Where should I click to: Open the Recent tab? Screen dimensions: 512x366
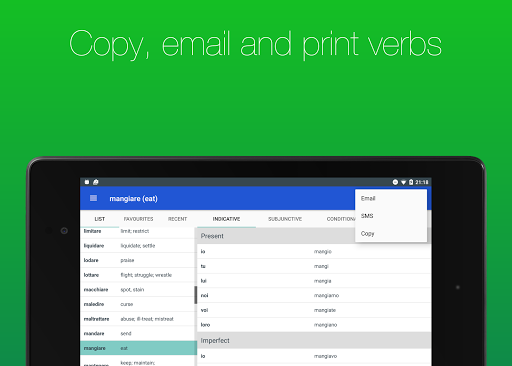click(177, 219)
